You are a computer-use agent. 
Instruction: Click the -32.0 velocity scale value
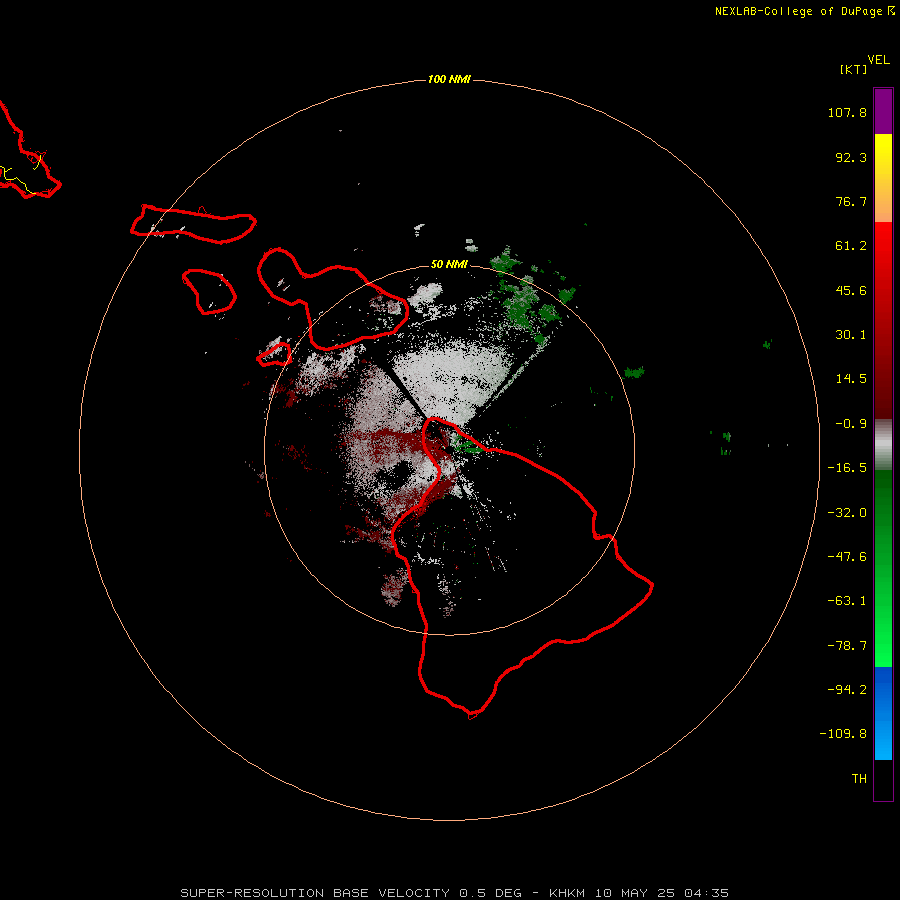[847, 513]
